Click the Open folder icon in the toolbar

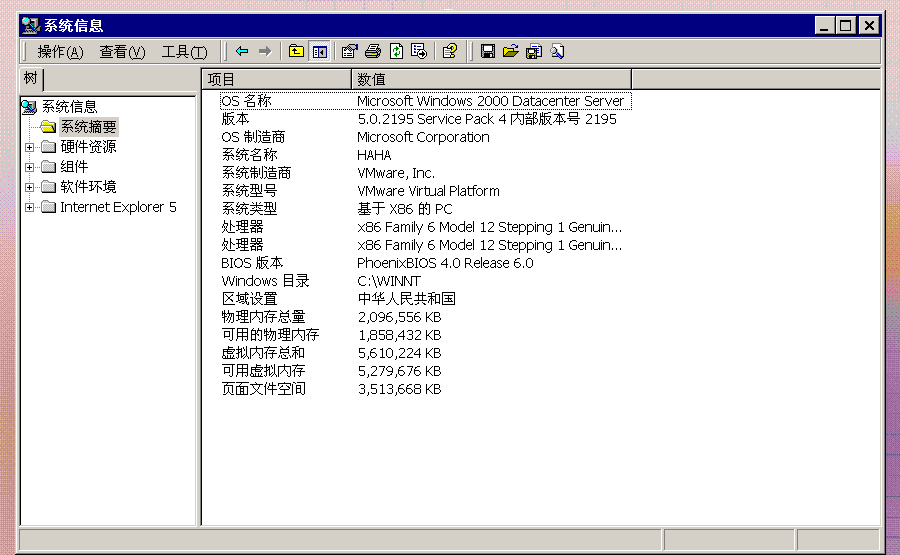511,52
